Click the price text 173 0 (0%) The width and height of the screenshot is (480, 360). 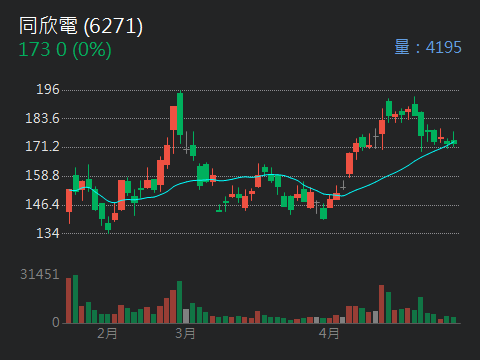pyautogui.click(x=65, y=50)
